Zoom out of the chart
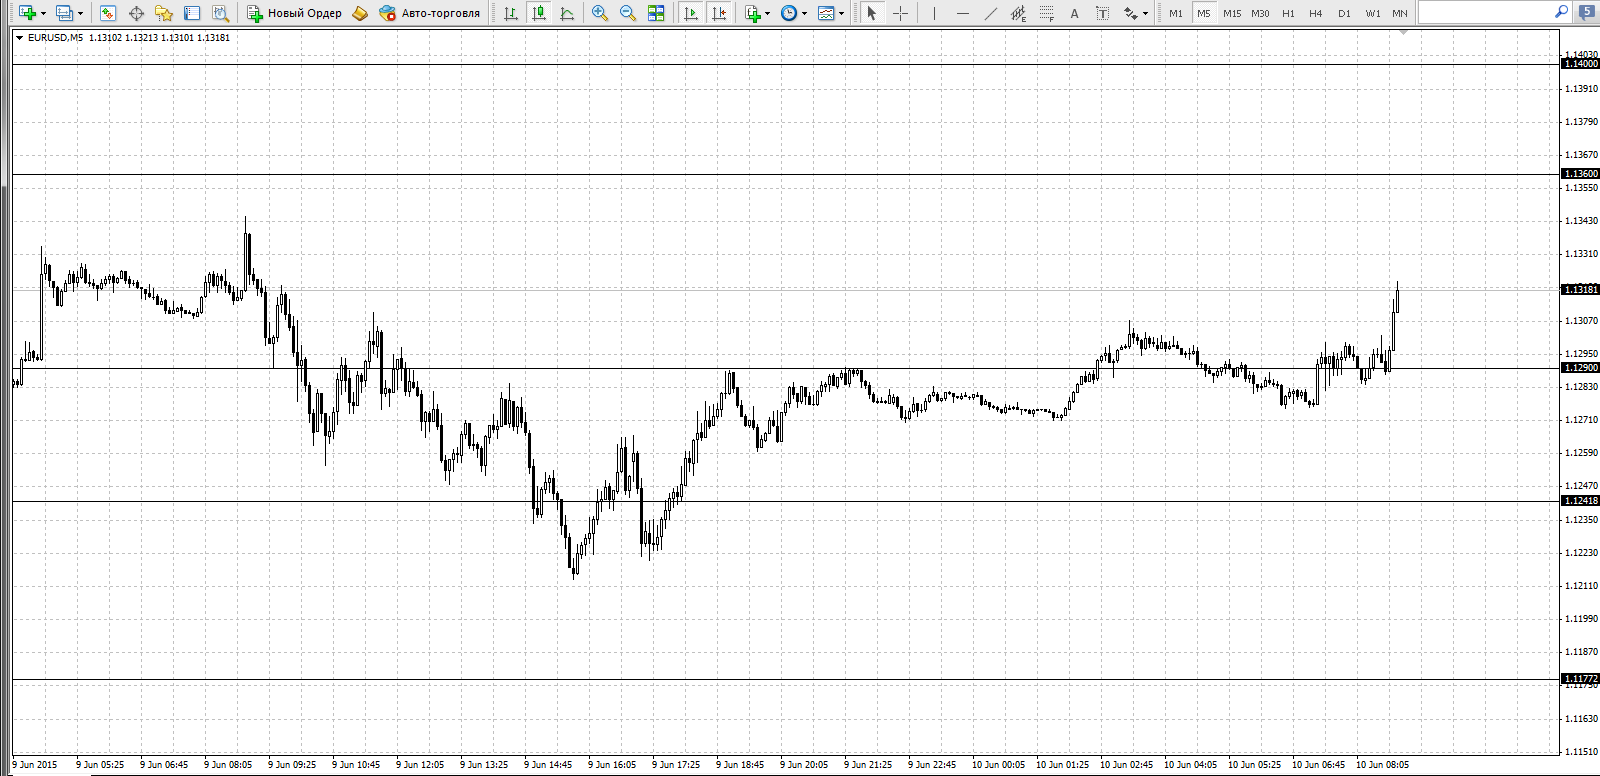 pyautogui.click(x=628, y=13)
